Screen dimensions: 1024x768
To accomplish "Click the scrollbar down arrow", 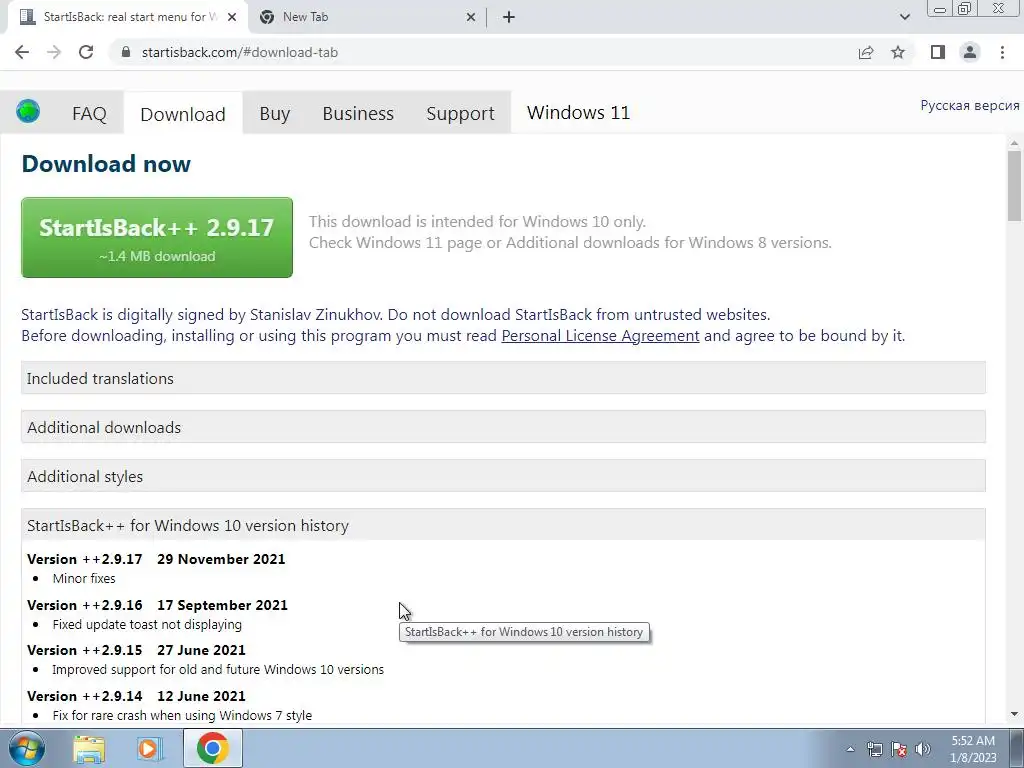I will click(x=1014, y=714).
